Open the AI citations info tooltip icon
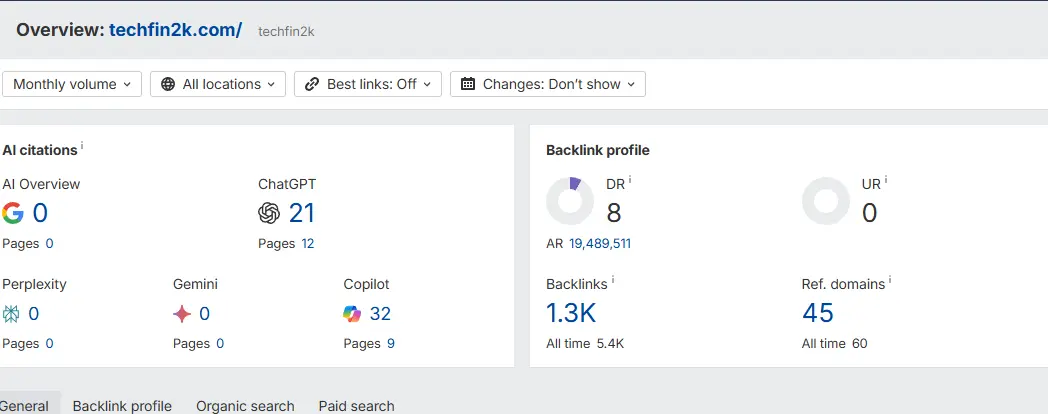The height and width of the screenshot is (414, 1048). point(82,146)
